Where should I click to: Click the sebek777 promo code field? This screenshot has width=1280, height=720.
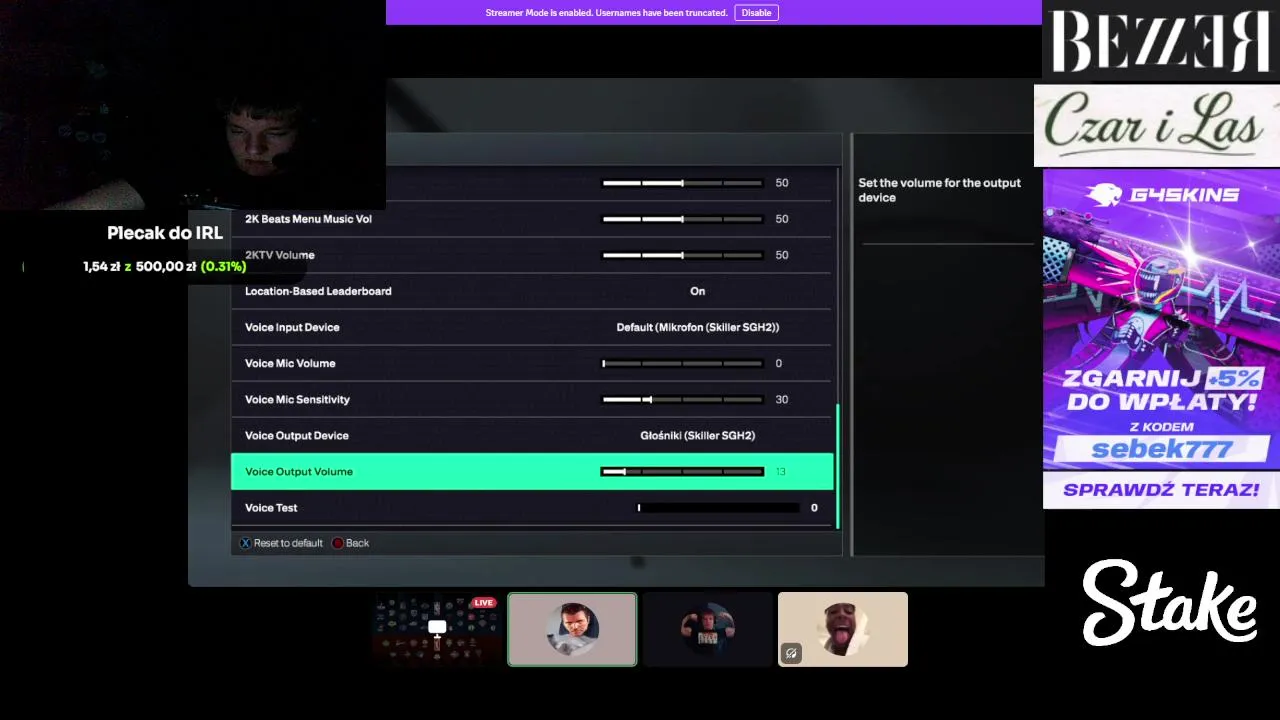coord(1161,449)
